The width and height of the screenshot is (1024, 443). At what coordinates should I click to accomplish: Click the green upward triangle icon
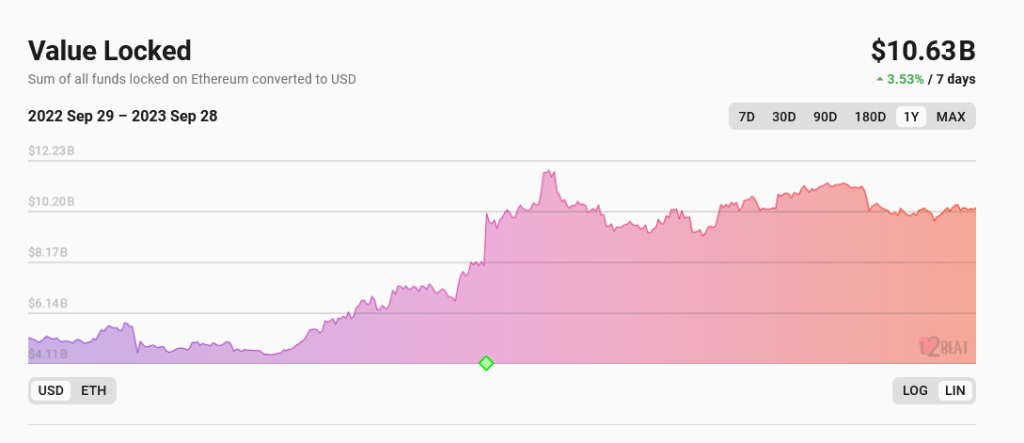click(x=879, y=78)
